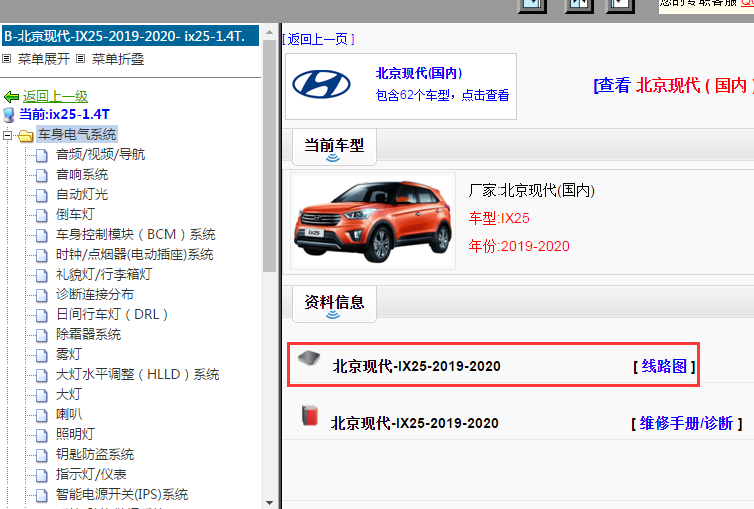Click the 当前:ix25-1.4T computer icon
This screenshot has width=754, height=509.
coord(9,115)
